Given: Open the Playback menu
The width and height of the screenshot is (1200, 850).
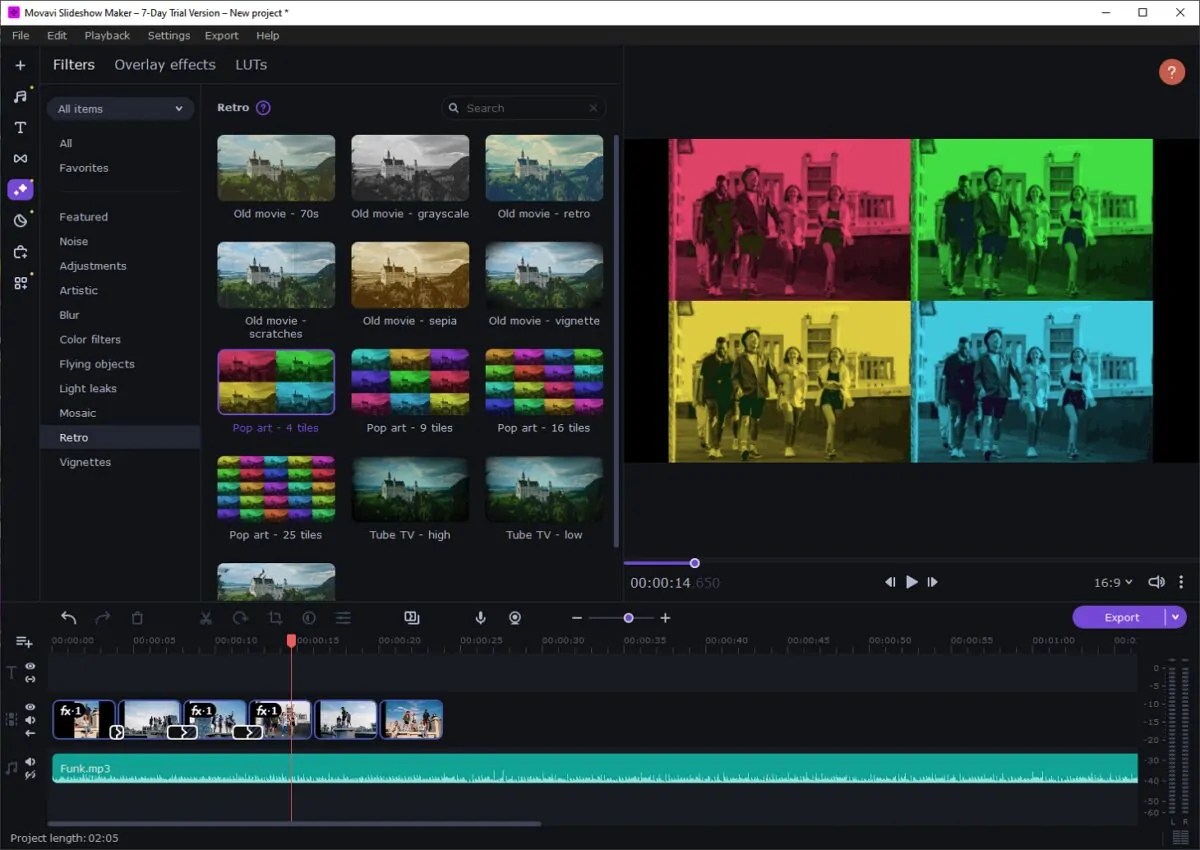Looking at the screenshot, I should tap(106, 35).
